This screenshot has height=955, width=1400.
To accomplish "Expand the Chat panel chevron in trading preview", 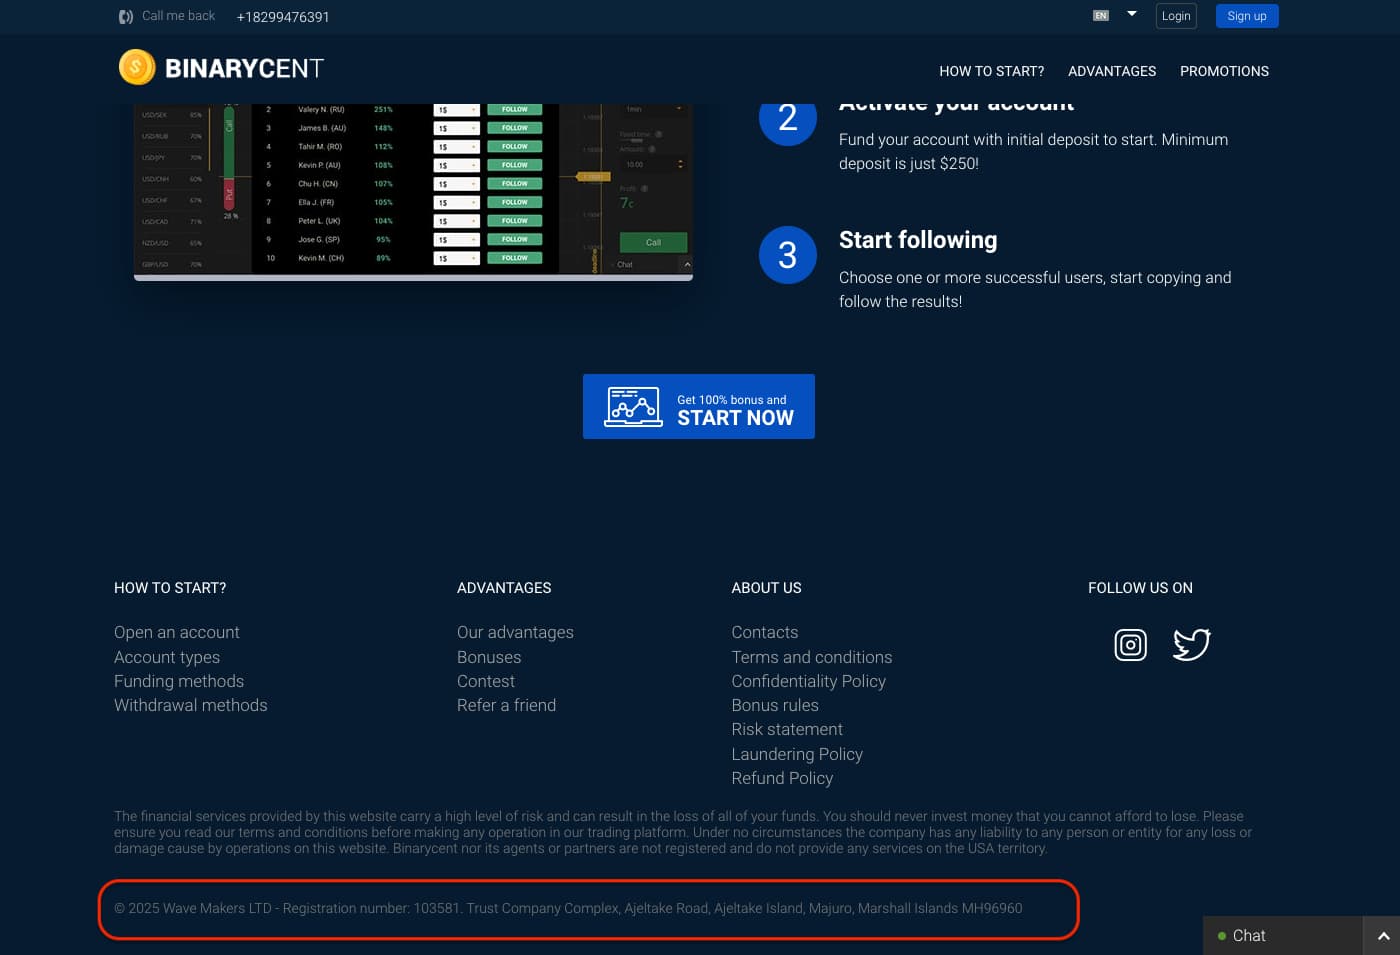I will [x=688, y=264].
